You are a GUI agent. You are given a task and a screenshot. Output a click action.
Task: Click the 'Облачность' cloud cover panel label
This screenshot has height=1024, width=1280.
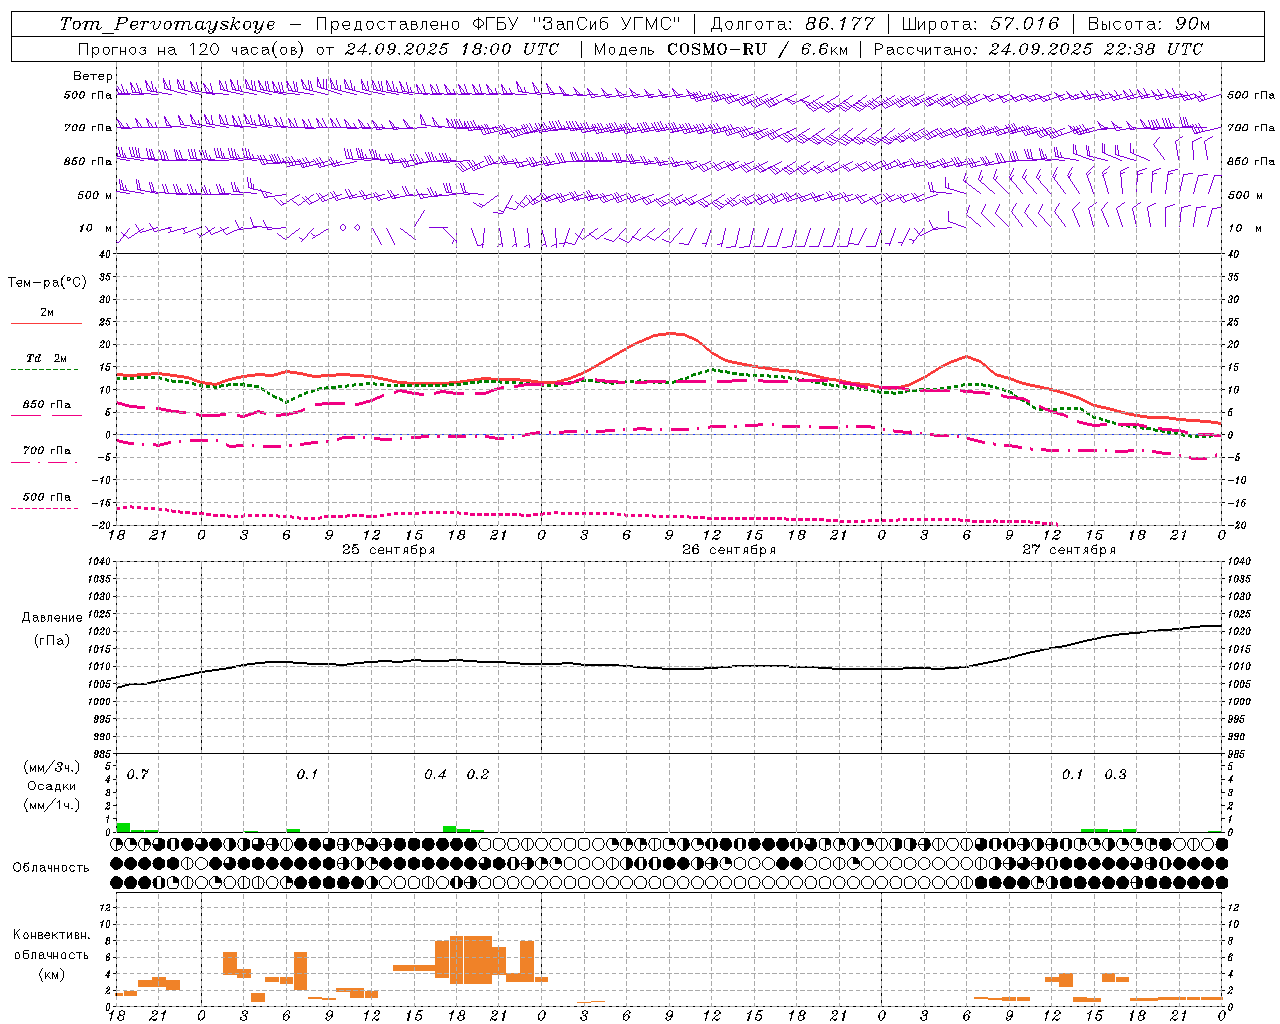[51, 868]
